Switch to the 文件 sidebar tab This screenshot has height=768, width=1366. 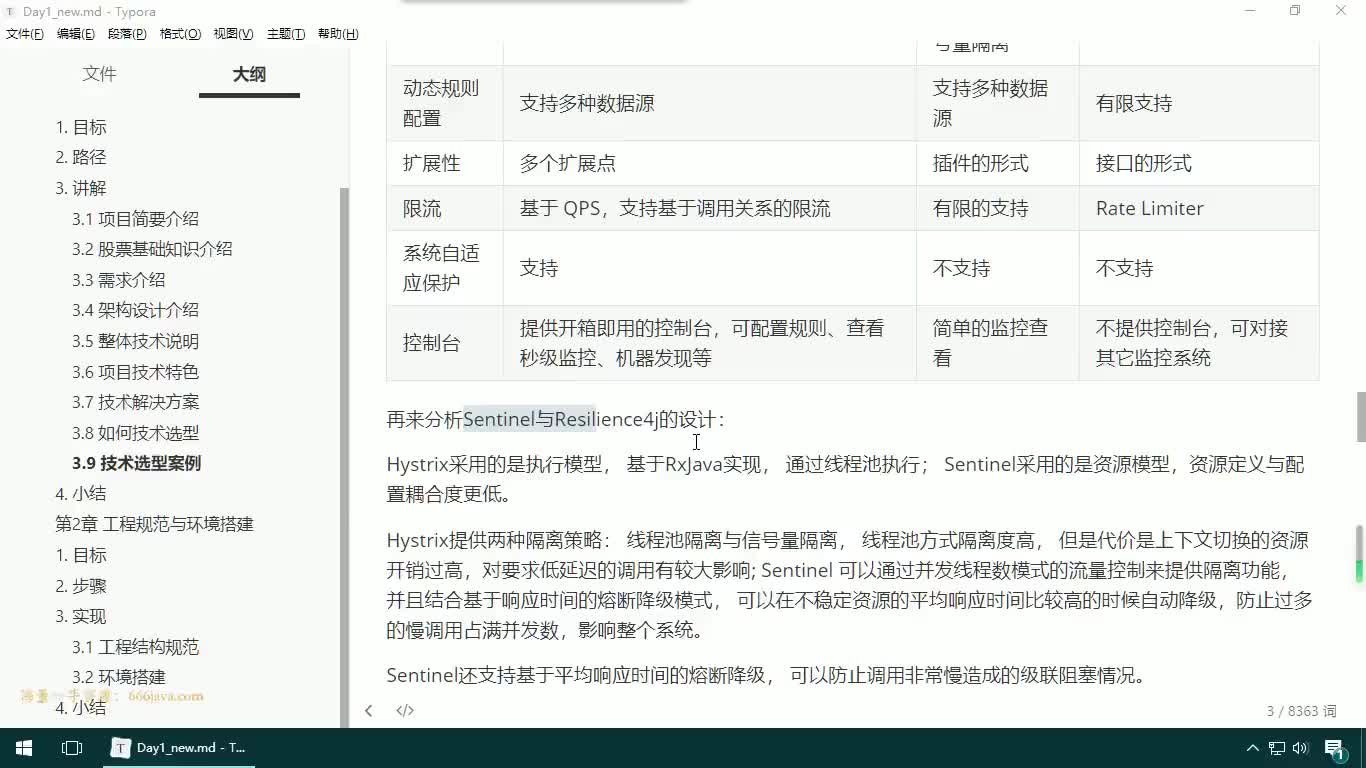(x=99, y=74)
